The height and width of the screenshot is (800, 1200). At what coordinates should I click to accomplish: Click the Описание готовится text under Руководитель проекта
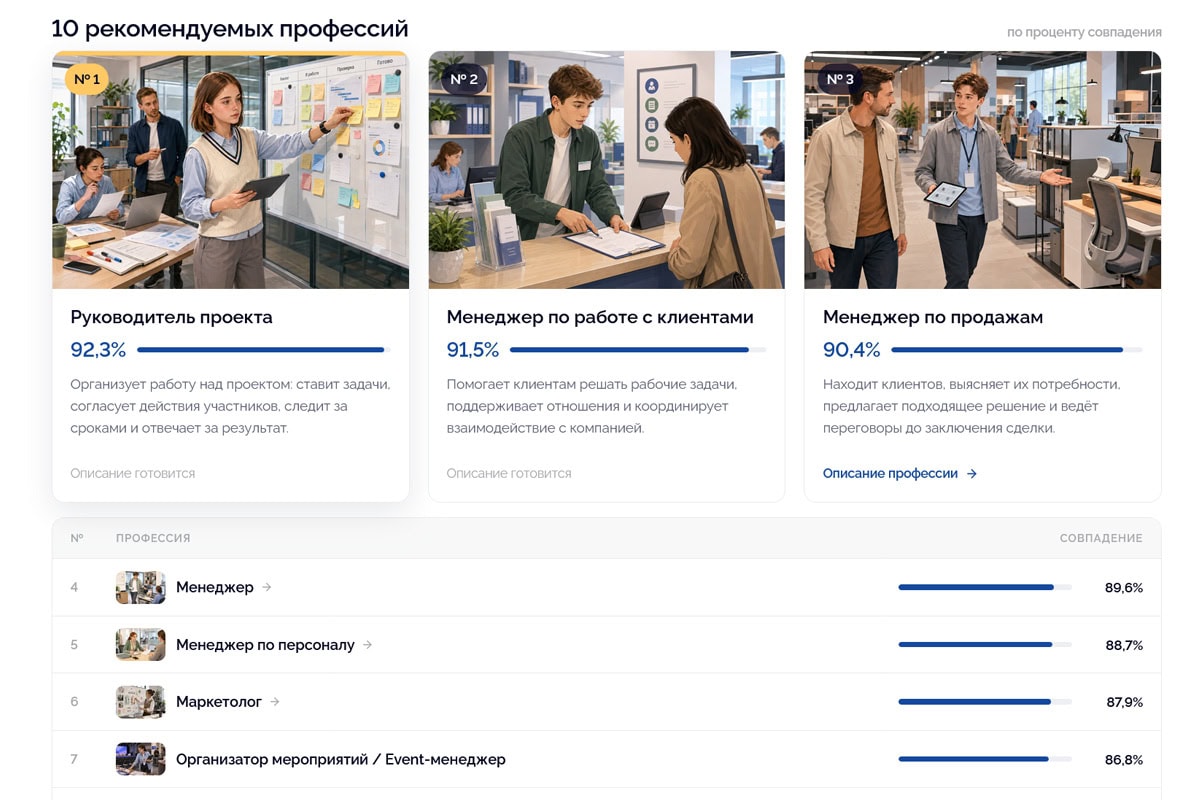coord(133,473)
